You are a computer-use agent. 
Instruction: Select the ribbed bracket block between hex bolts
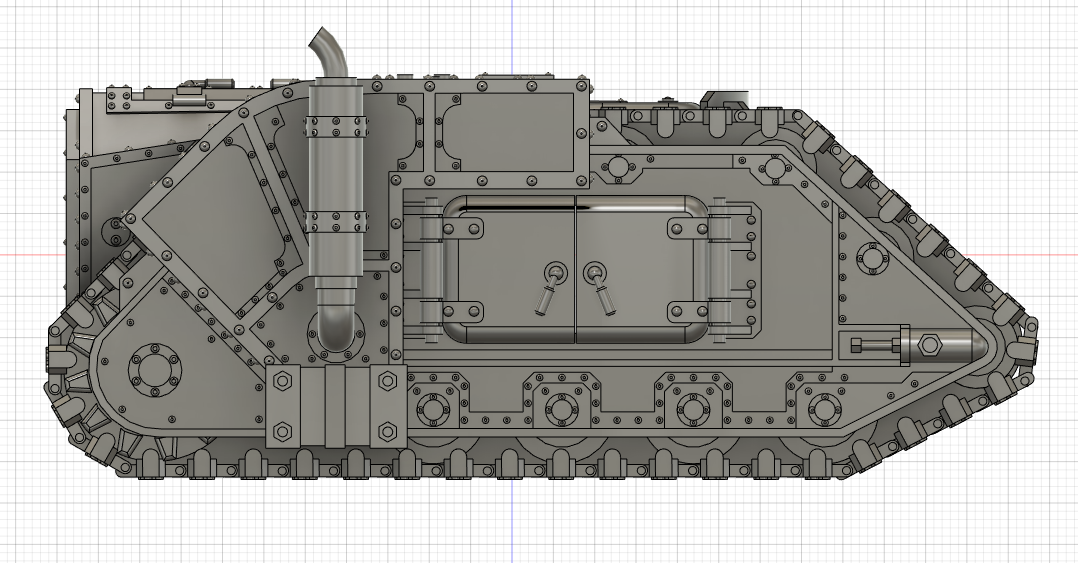click(x=335, y=406)
